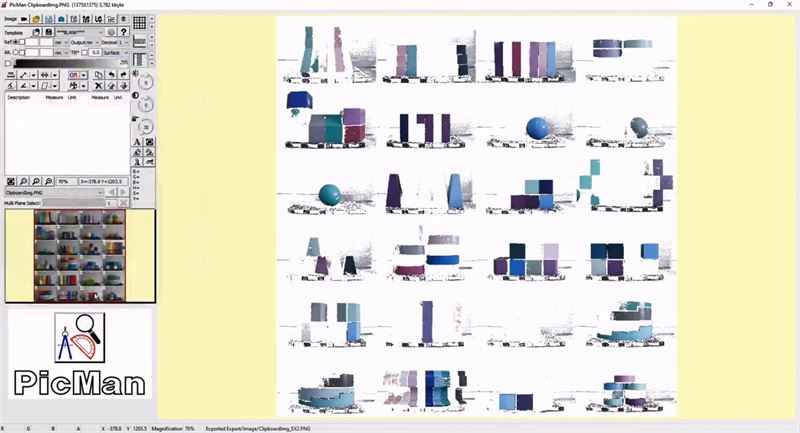Screen dimensions: 800x433
Task: Click the image navigator thumbnail preview
Action: 80,255
